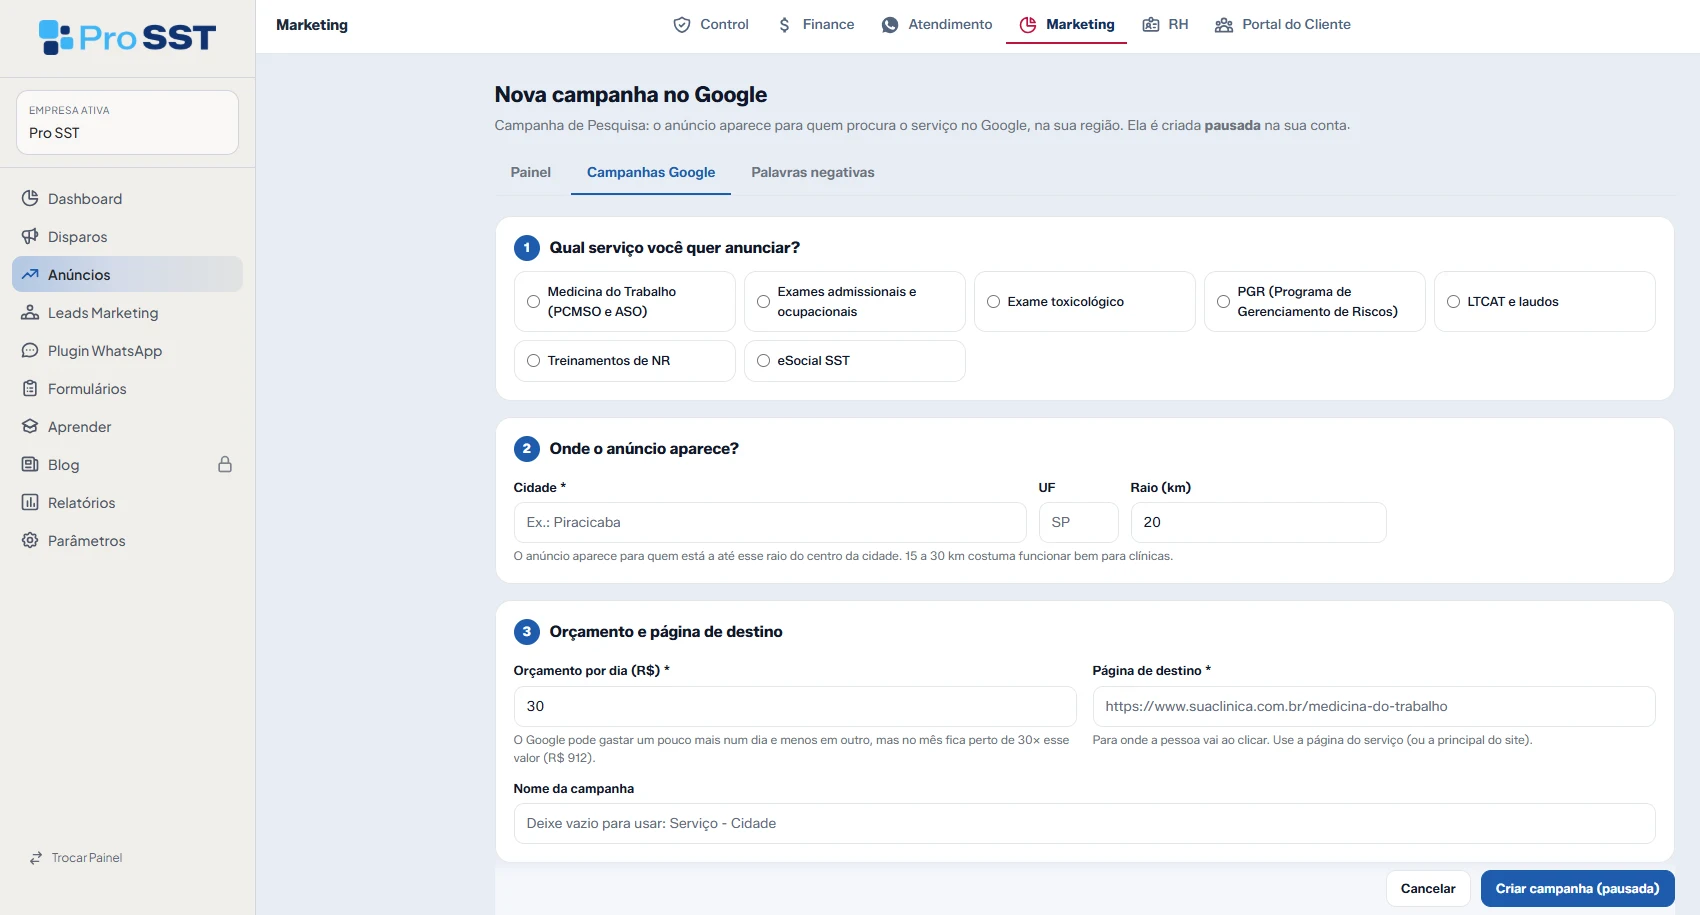This screenshot has height=915, width=1700.
Task: Focus the Página de destino URL field
Action: point(1374,706)
